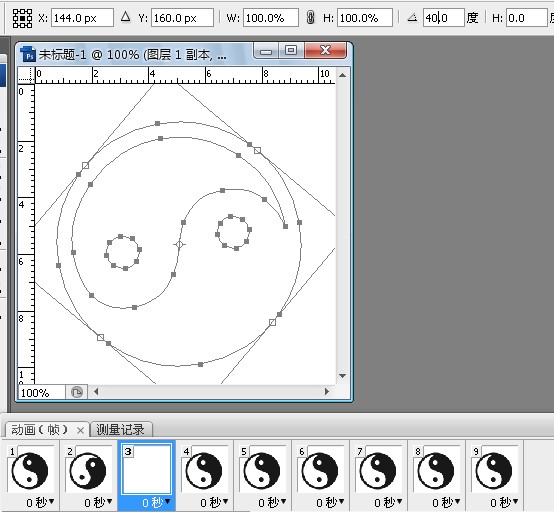Open frame 6 delay dropdown 0 秒

point(330,502)
